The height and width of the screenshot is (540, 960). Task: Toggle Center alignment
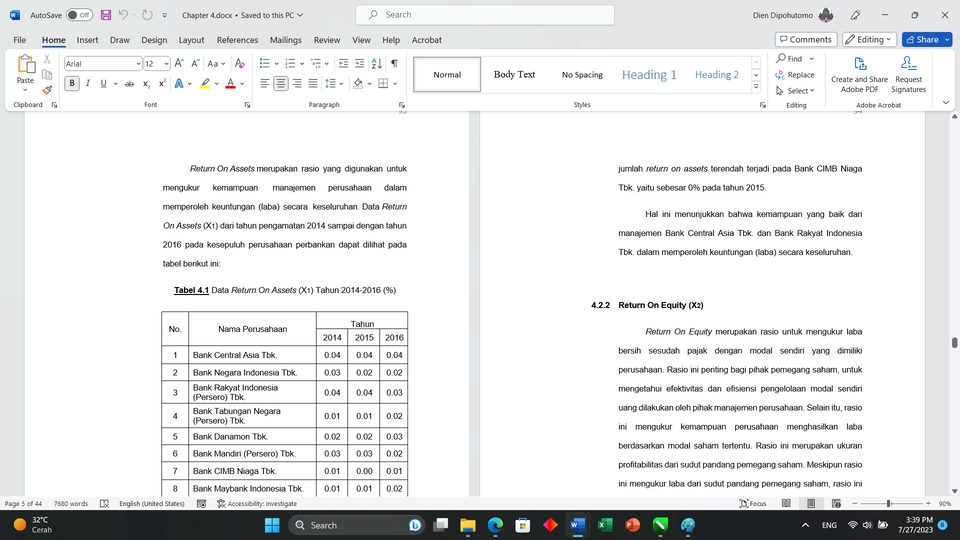(x=280, y=83)
